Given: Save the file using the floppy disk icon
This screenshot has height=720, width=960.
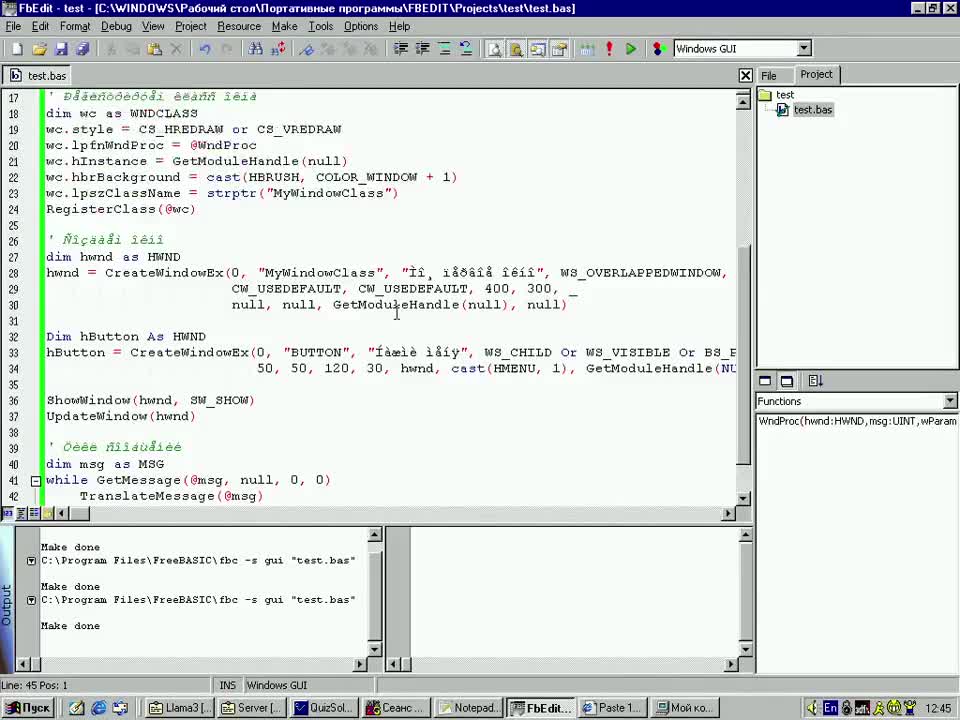Looking at the screenshot, I should [61, 48].
